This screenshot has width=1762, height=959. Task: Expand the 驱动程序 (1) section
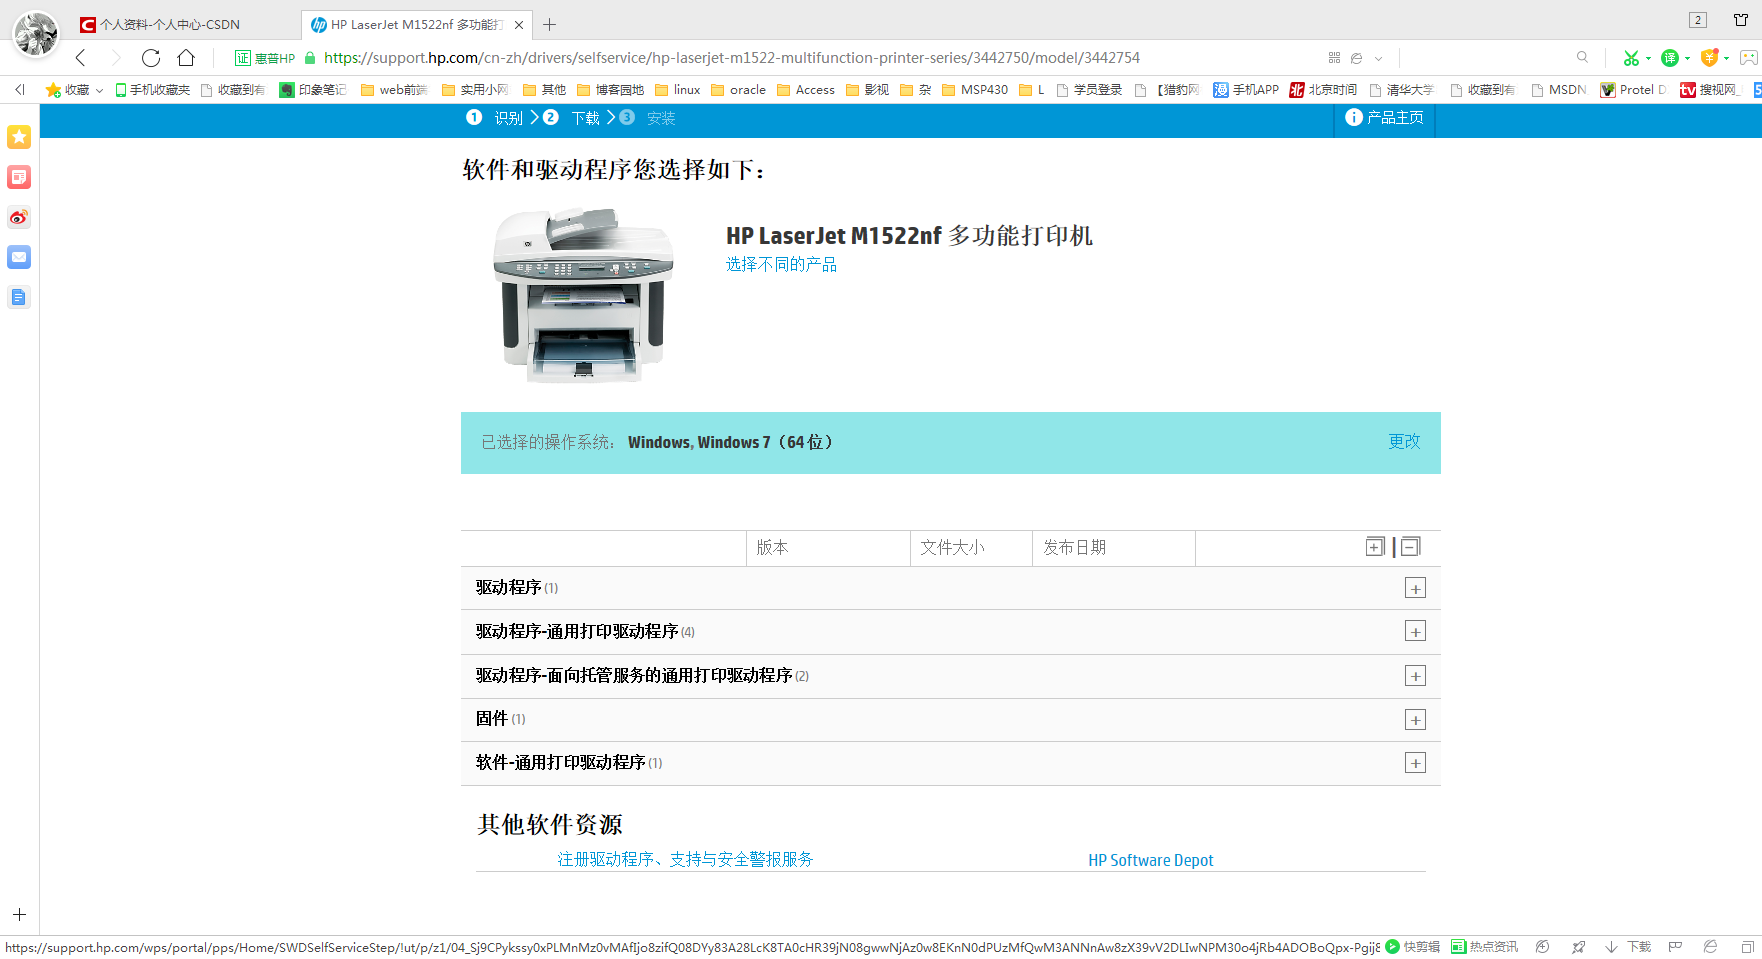[x=1415, y=588]
